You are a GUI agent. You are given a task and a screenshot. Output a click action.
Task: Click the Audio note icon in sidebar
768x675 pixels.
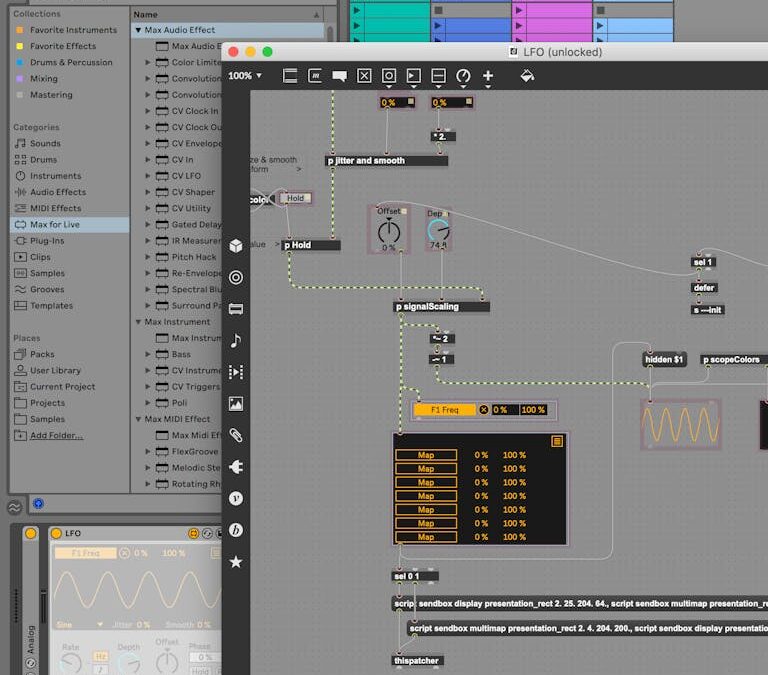(x=236, y=340)
